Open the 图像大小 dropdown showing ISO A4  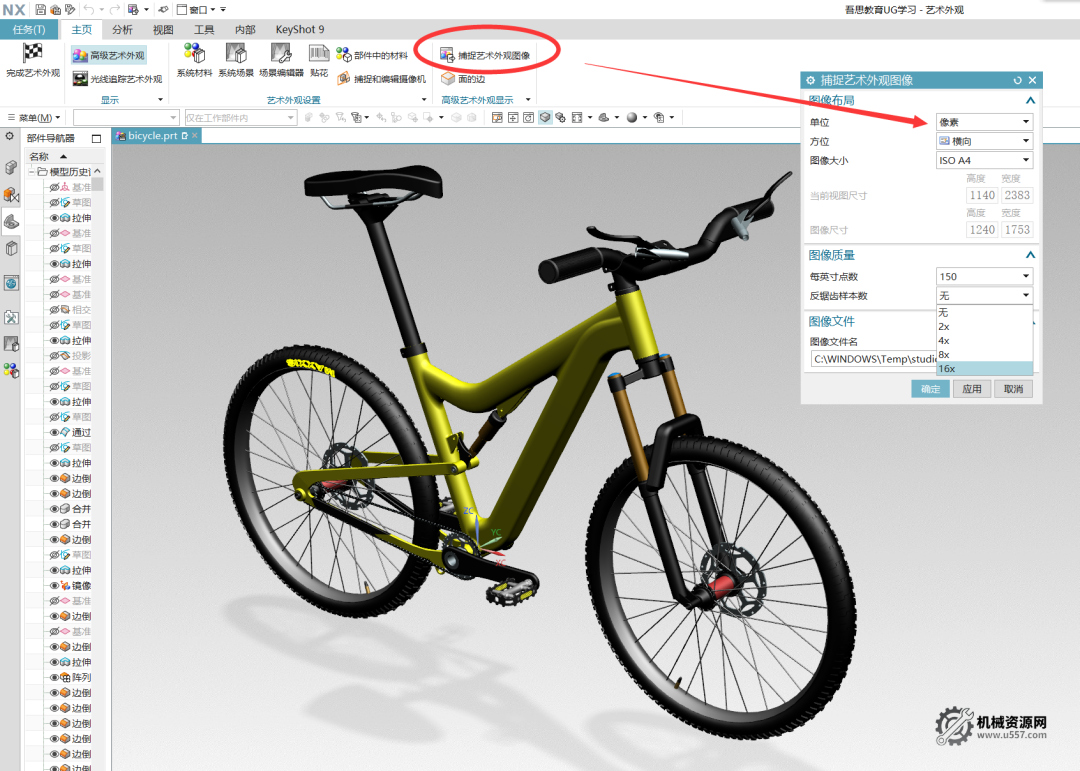tap(984, 160)
